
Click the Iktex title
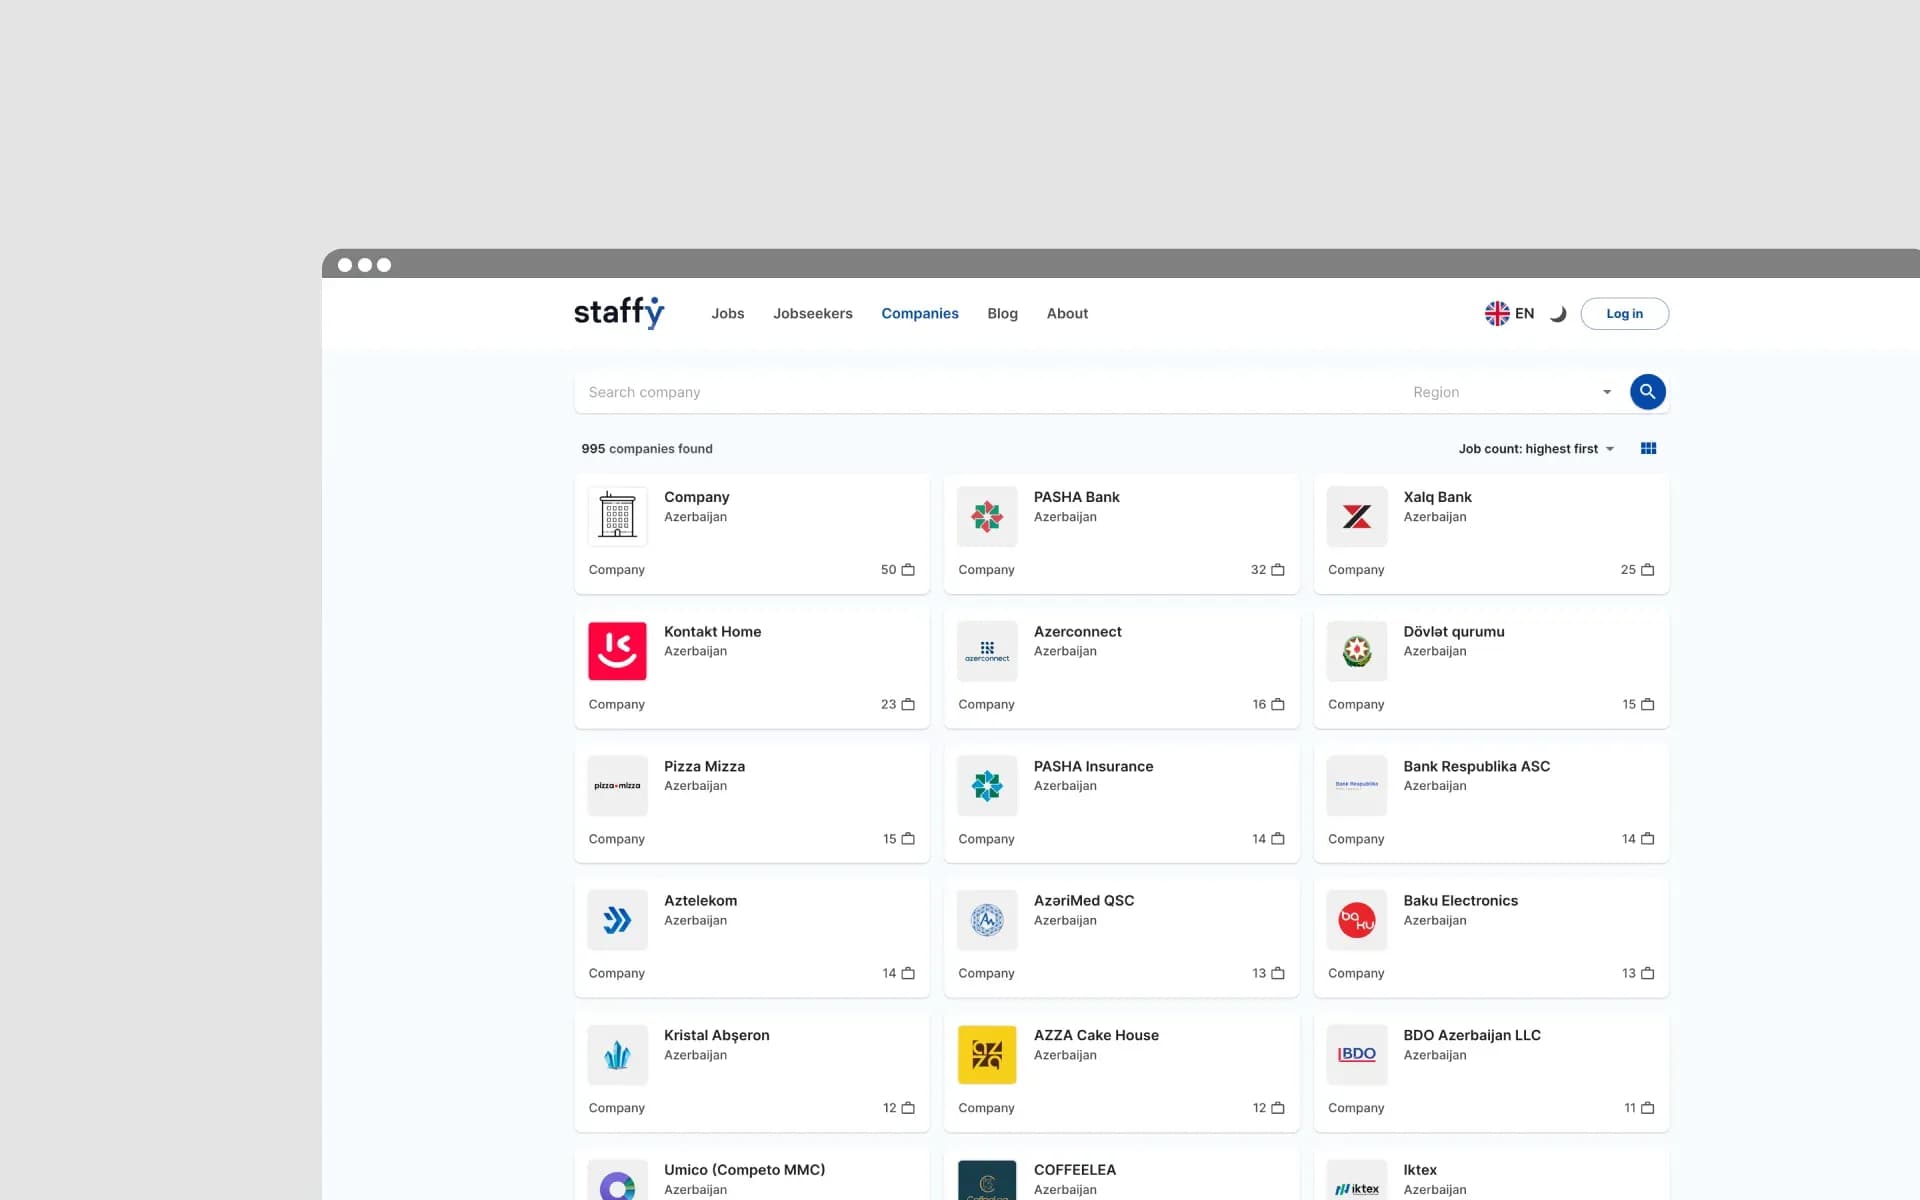(1419, 1170)
